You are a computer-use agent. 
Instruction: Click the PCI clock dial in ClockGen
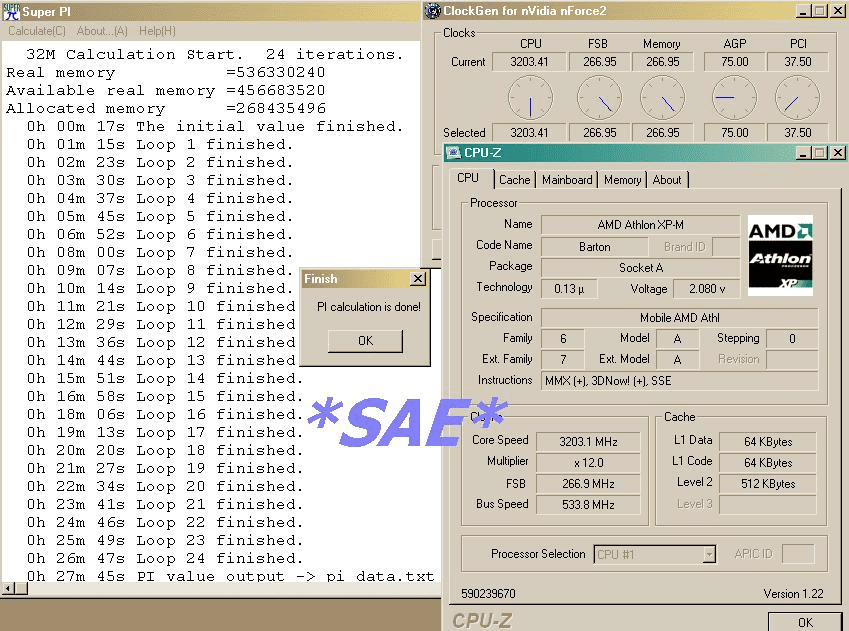(x=797, y=97)
